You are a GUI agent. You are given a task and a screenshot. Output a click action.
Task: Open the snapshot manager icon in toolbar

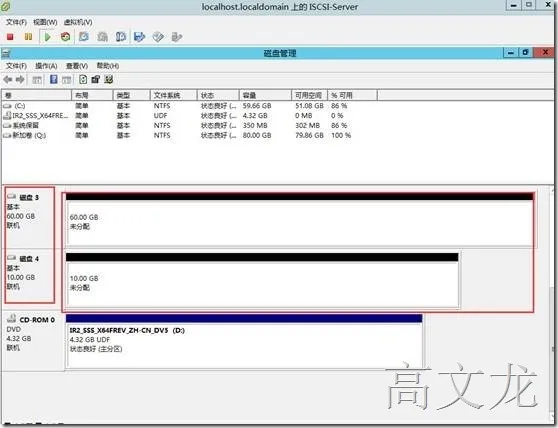pyautogui.click(x=121, y=37)
